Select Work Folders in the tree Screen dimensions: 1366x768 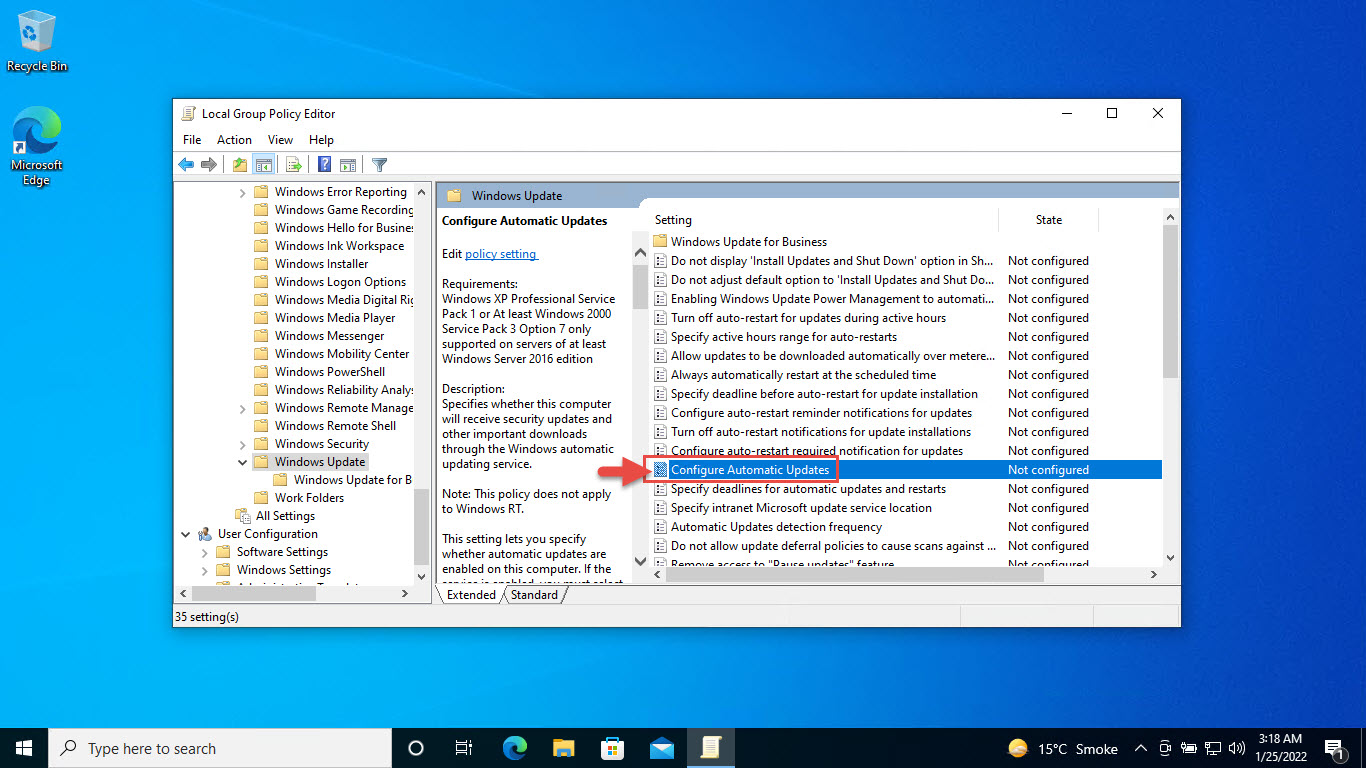[x=309, y=498]
